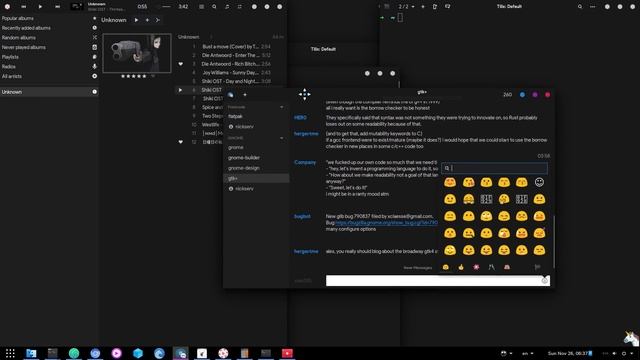Play track Joy Williams - Sunny Day
Viewport: 640px width, 360px height.
tap(230, 73)
